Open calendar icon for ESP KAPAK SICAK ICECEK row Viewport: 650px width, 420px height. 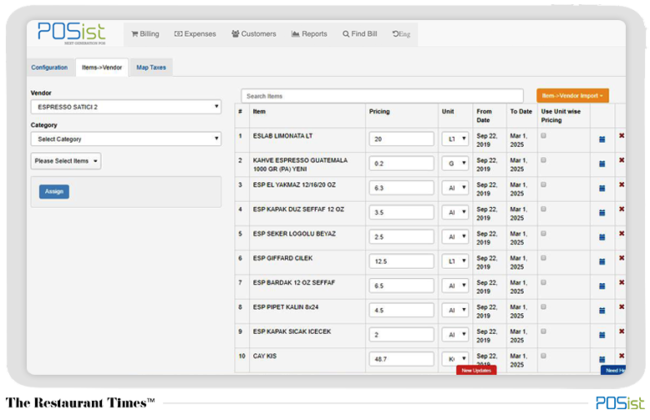pos(602,335)
